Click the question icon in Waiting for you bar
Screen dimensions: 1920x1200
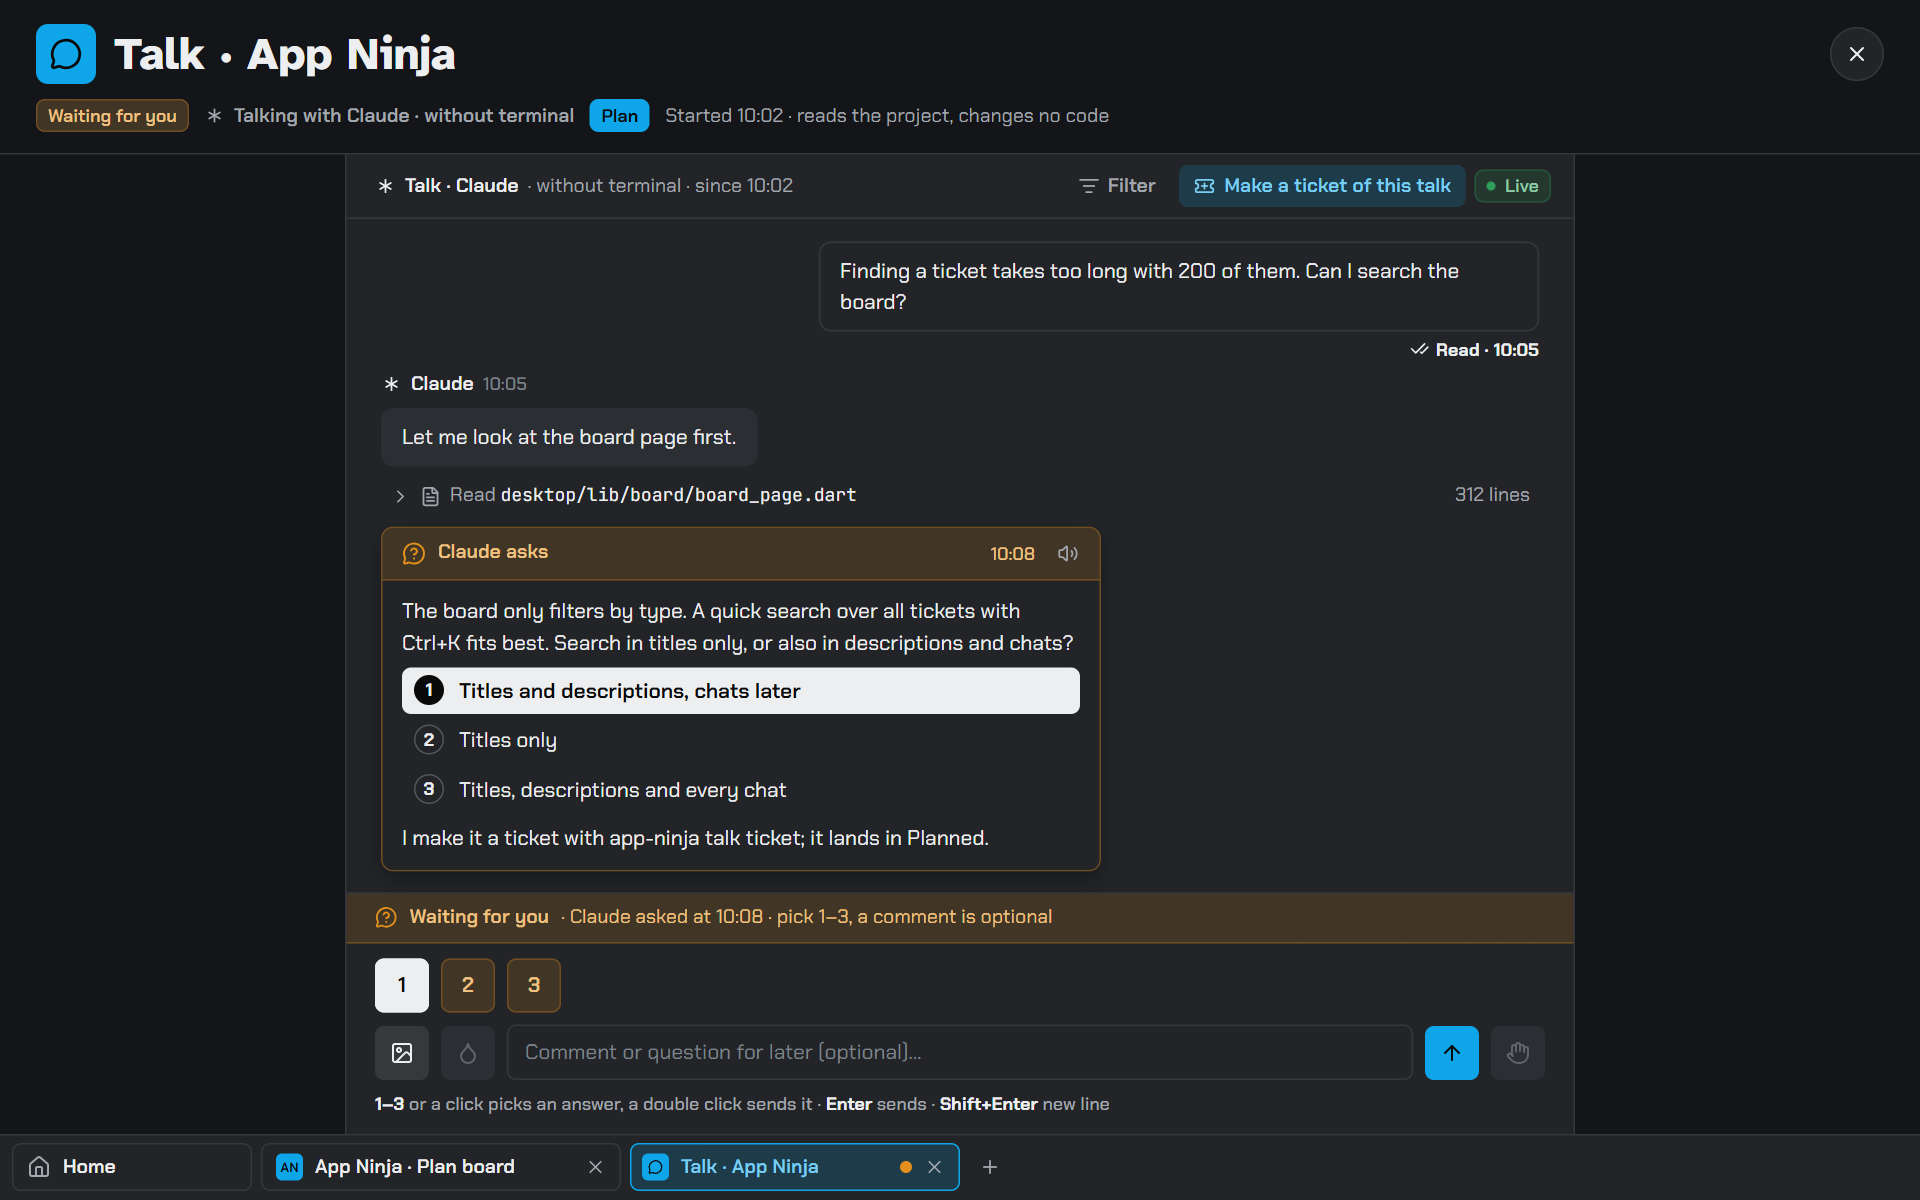[386, 918]
